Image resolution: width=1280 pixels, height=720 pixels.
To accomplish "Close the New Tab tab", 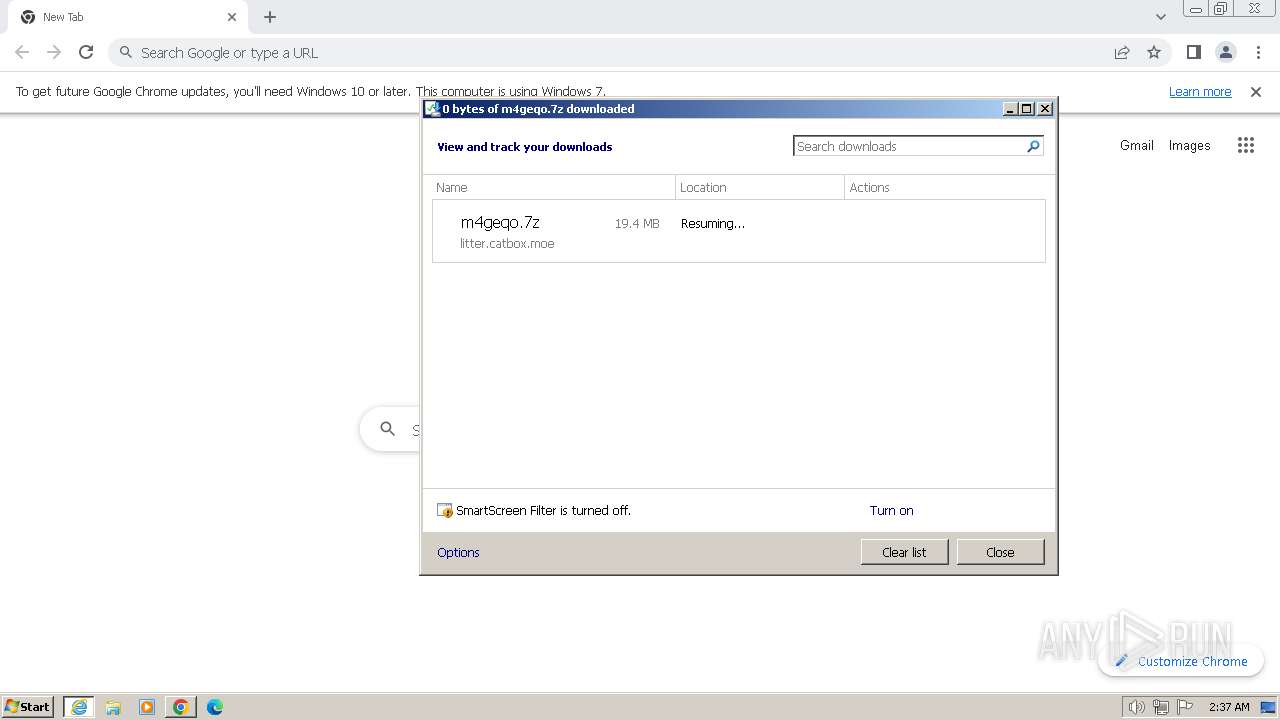I will point(232,17).
